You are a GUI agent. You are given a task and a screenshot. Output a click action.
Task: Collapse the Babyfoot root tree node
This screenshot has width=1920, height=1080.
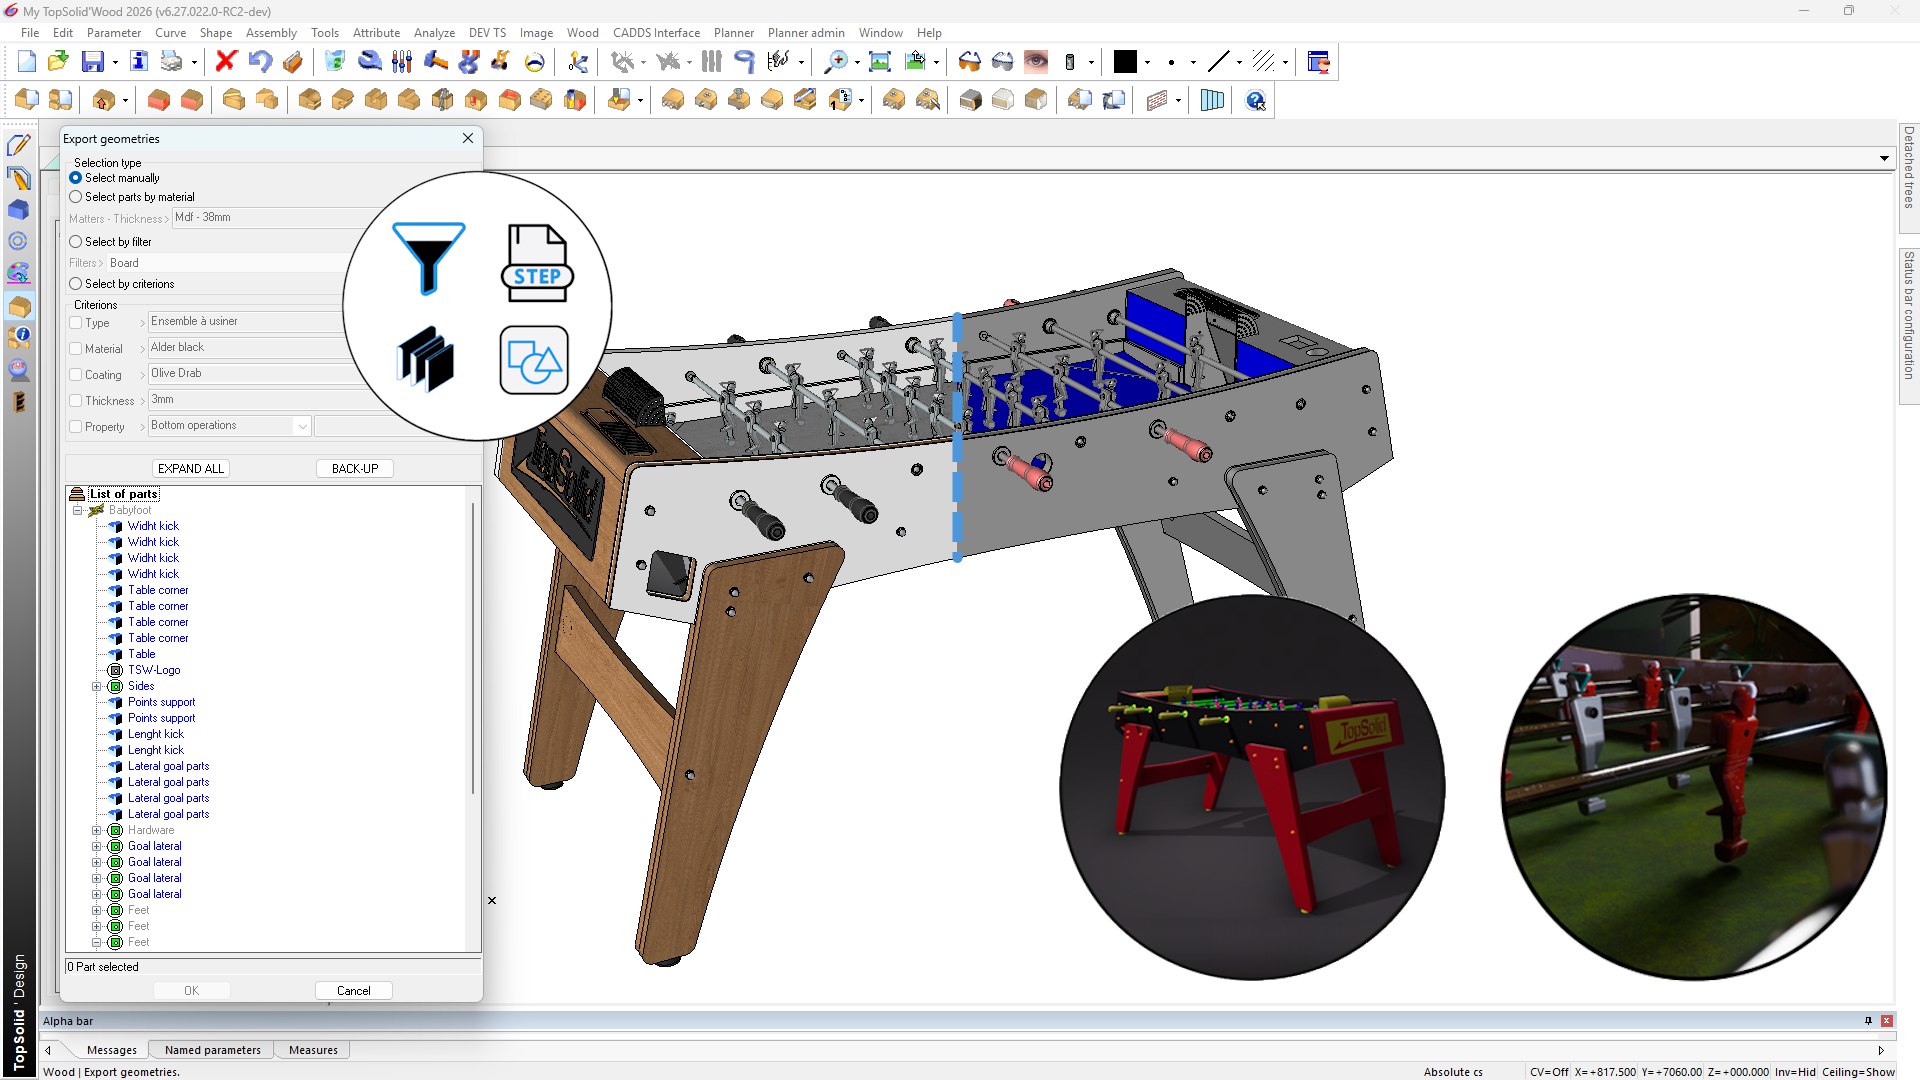pyautogui.click(x=77, y=510)
